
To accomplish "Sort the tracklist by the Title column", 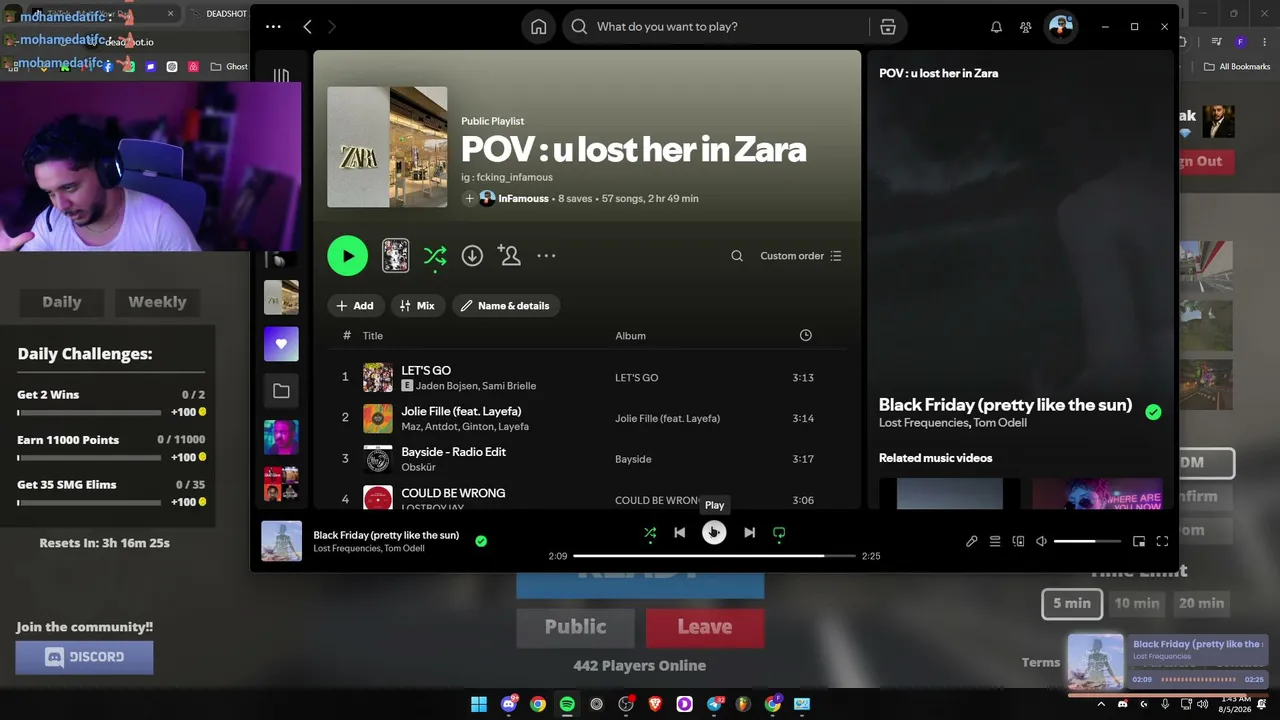I will pyautogui.click(x=373, y=336).
